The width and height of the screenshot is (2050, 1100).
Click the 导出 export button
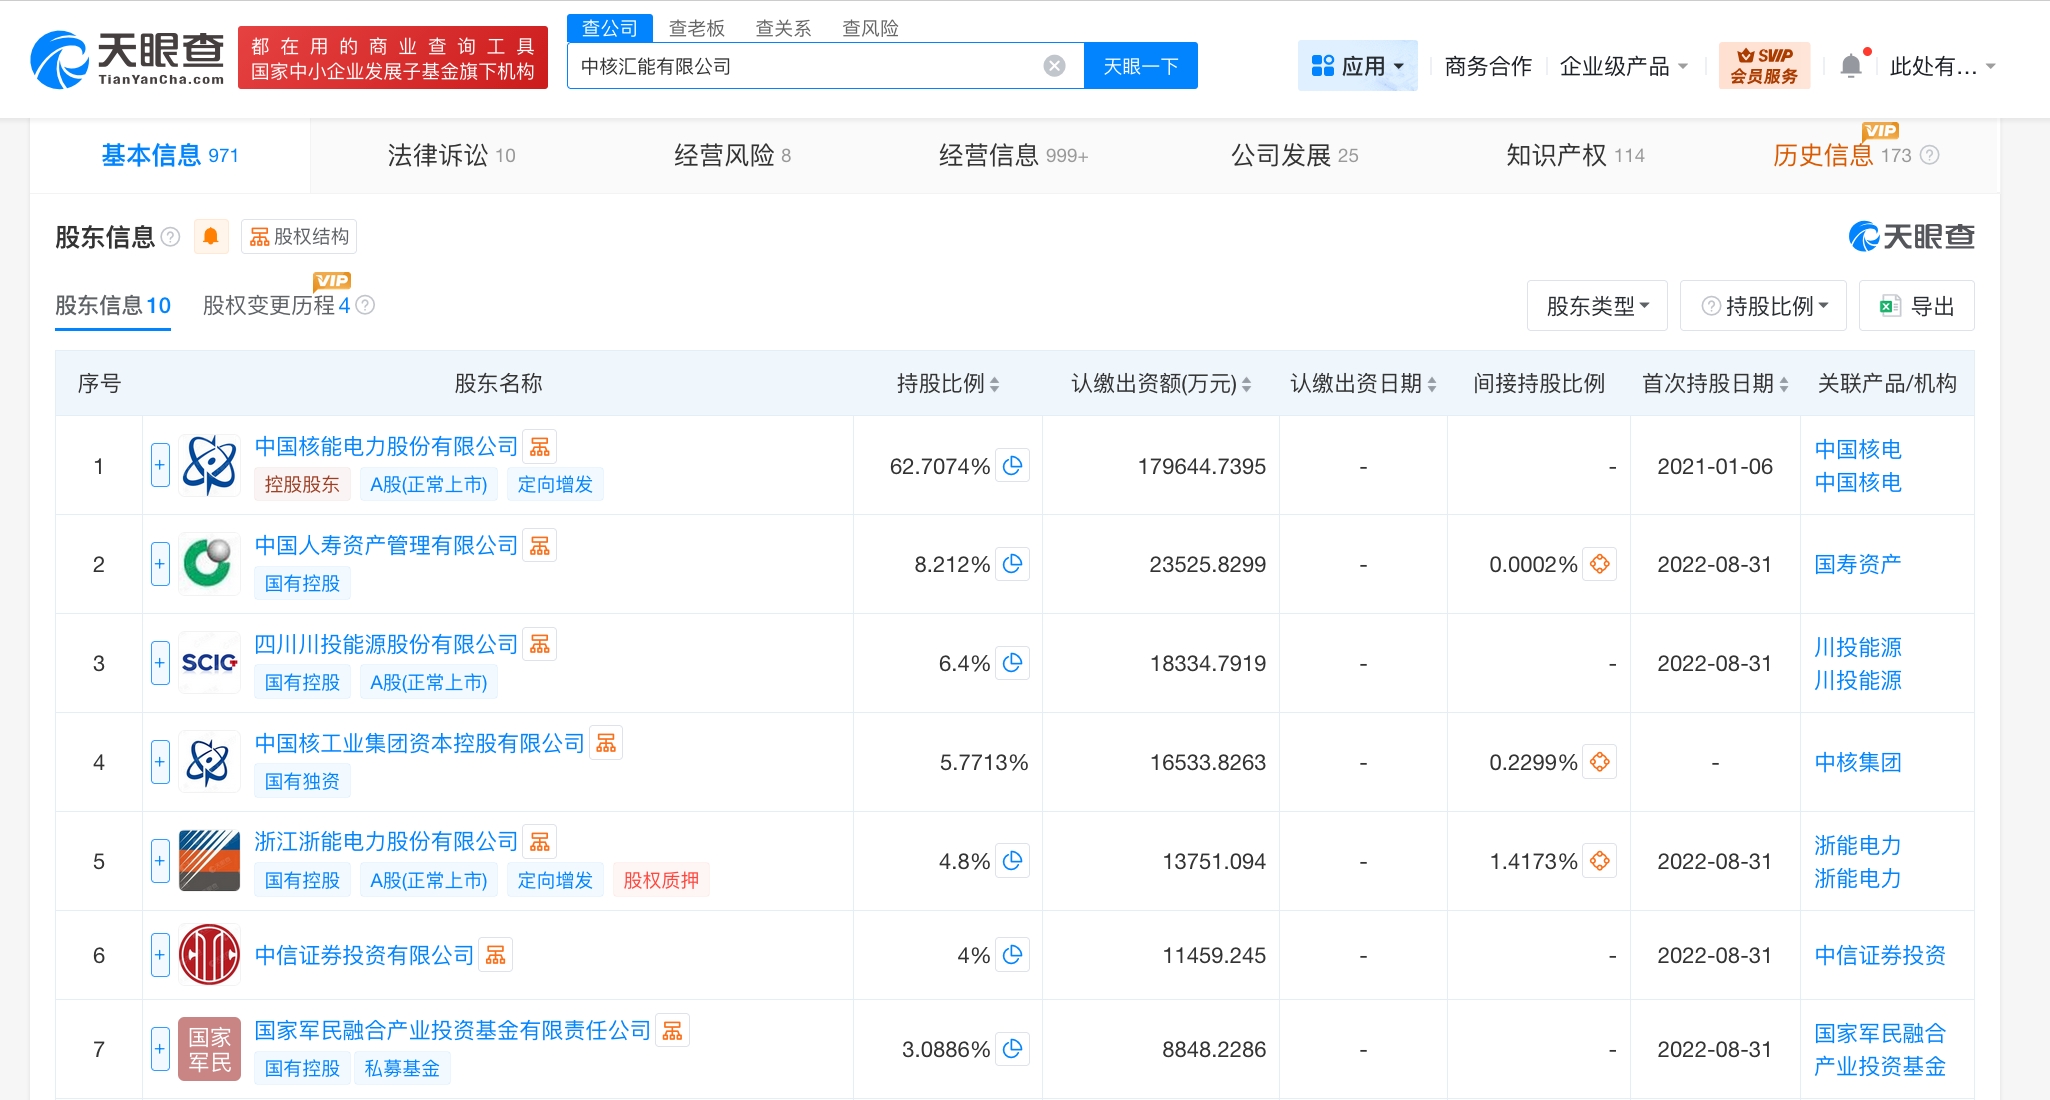1916,306
